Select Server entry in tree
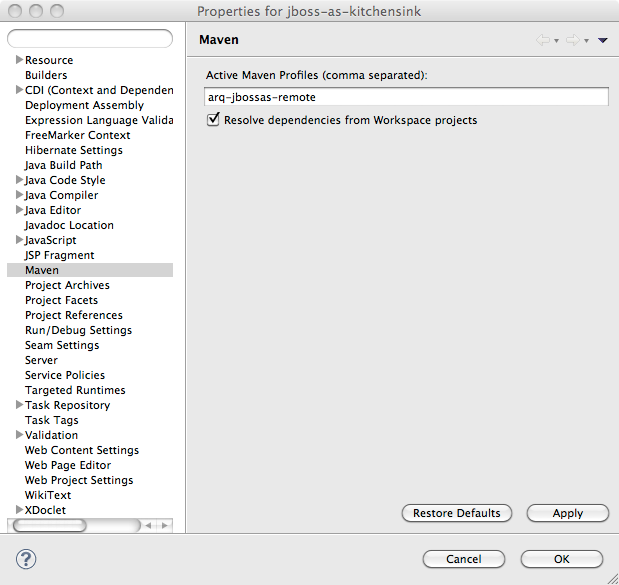Screen dimensions: 619x585 click(41, 360)
